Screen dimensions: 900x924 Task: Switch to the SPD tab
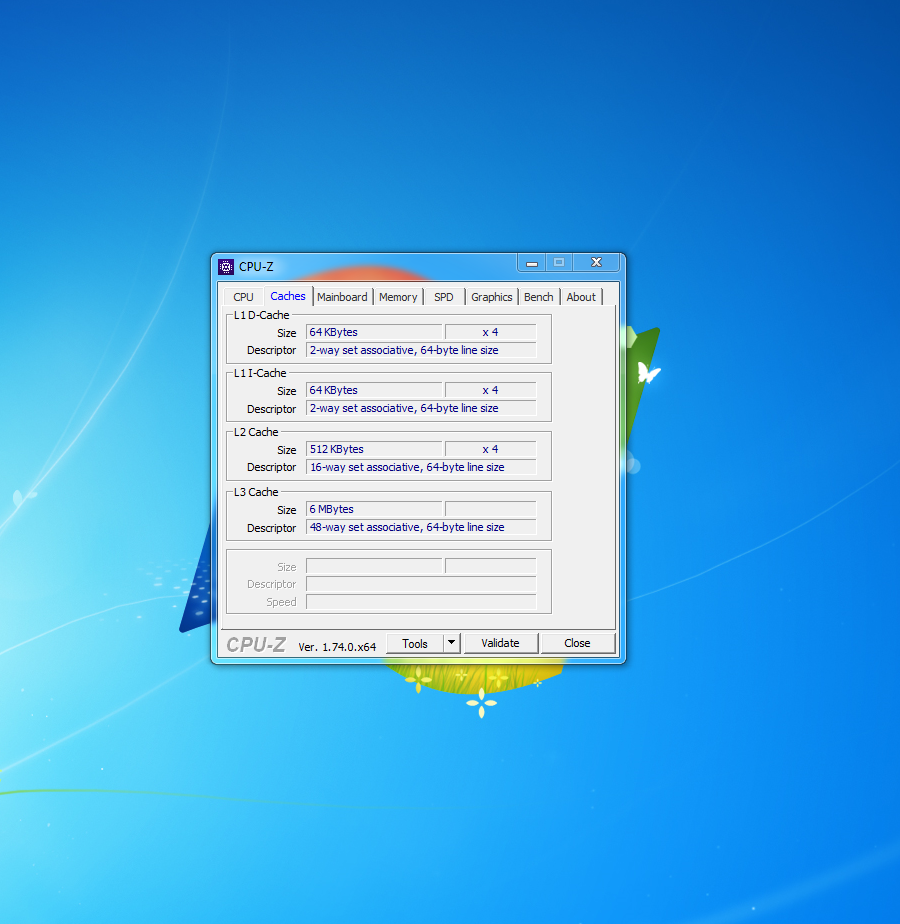click(444, 297)
